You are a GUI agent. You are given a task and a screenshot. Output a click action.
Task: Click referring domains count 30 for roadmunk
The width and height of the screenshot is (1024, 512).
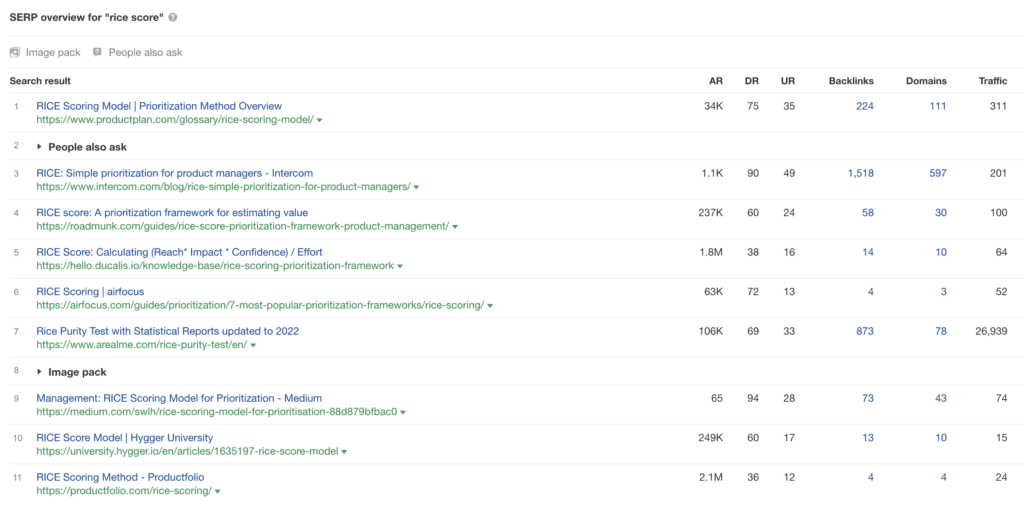940,213
